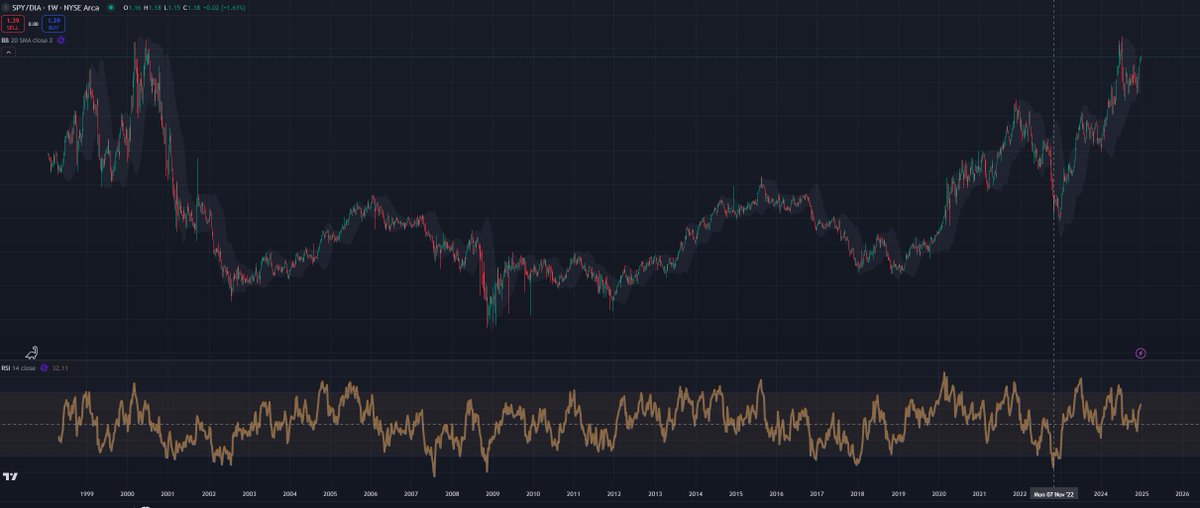This screenshot has width=1200, height=508.
Task: Click the 1999 label on time axis
Action: [x=87, y=494]
